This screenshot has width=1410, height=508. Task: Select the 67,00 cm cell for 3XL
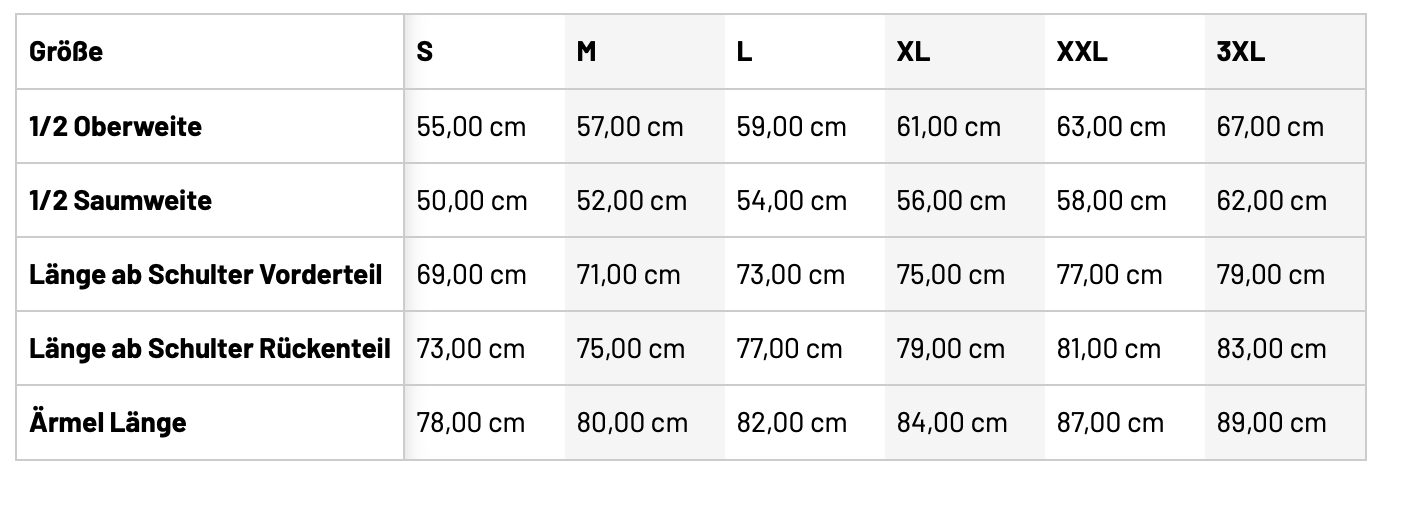[x=1270, y=127]
